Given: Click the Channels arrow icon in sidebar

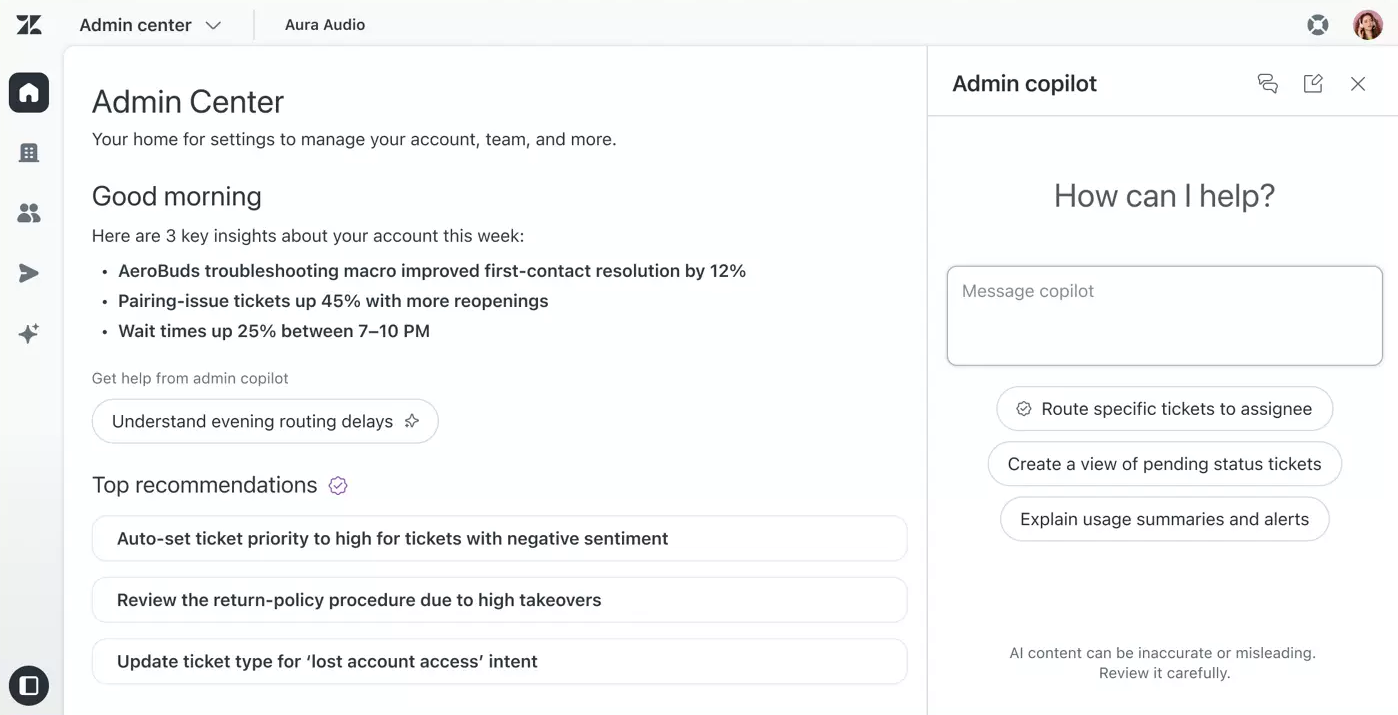Looking at the screenshot, I should (x=28, y=272).
